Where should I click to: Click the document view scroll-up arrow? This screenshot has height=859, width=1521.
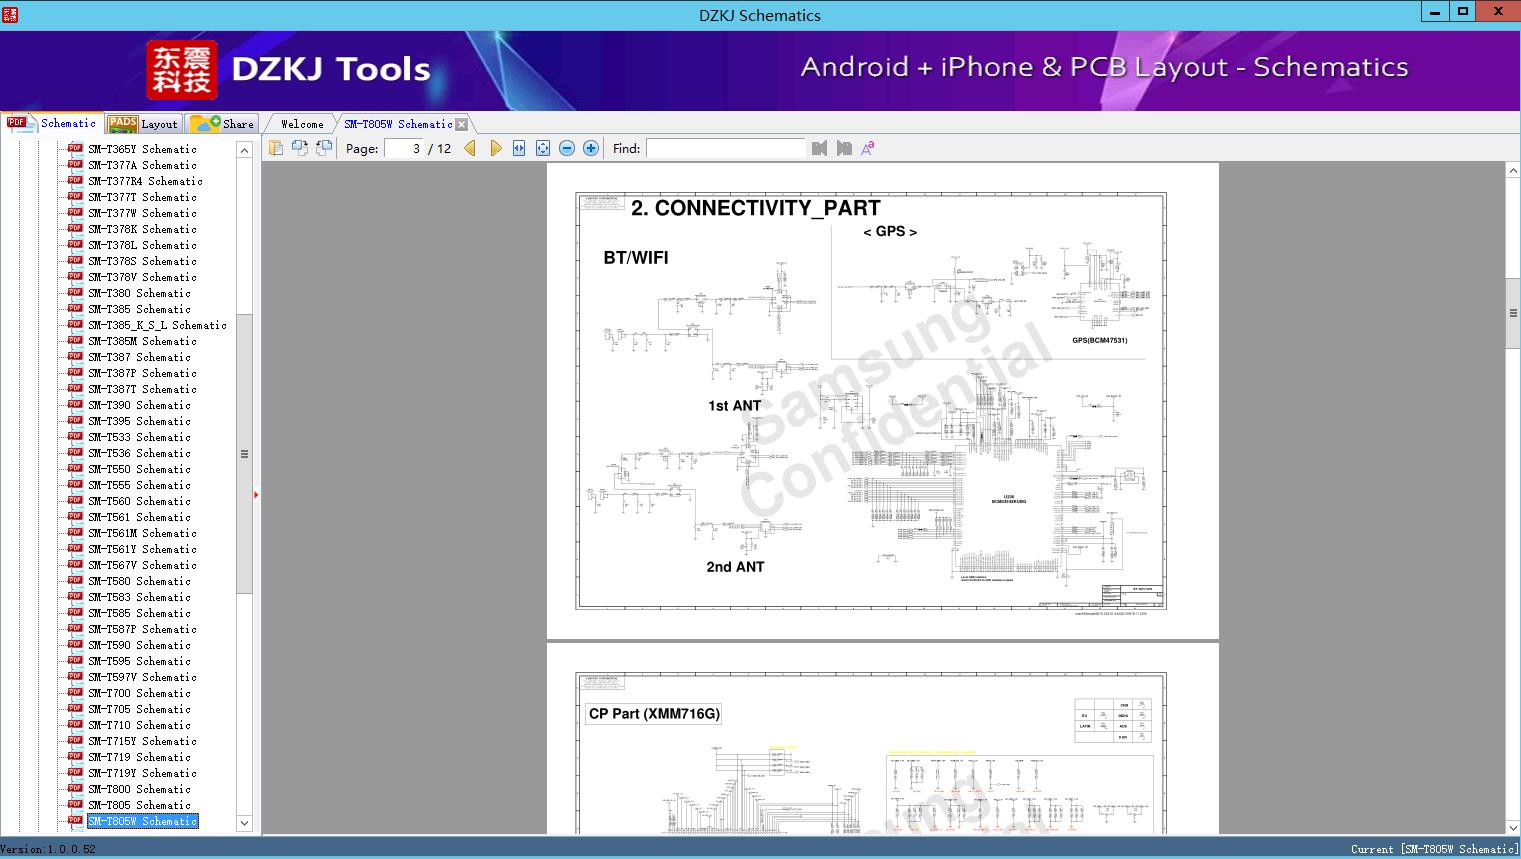click(x=1513, y=171)
